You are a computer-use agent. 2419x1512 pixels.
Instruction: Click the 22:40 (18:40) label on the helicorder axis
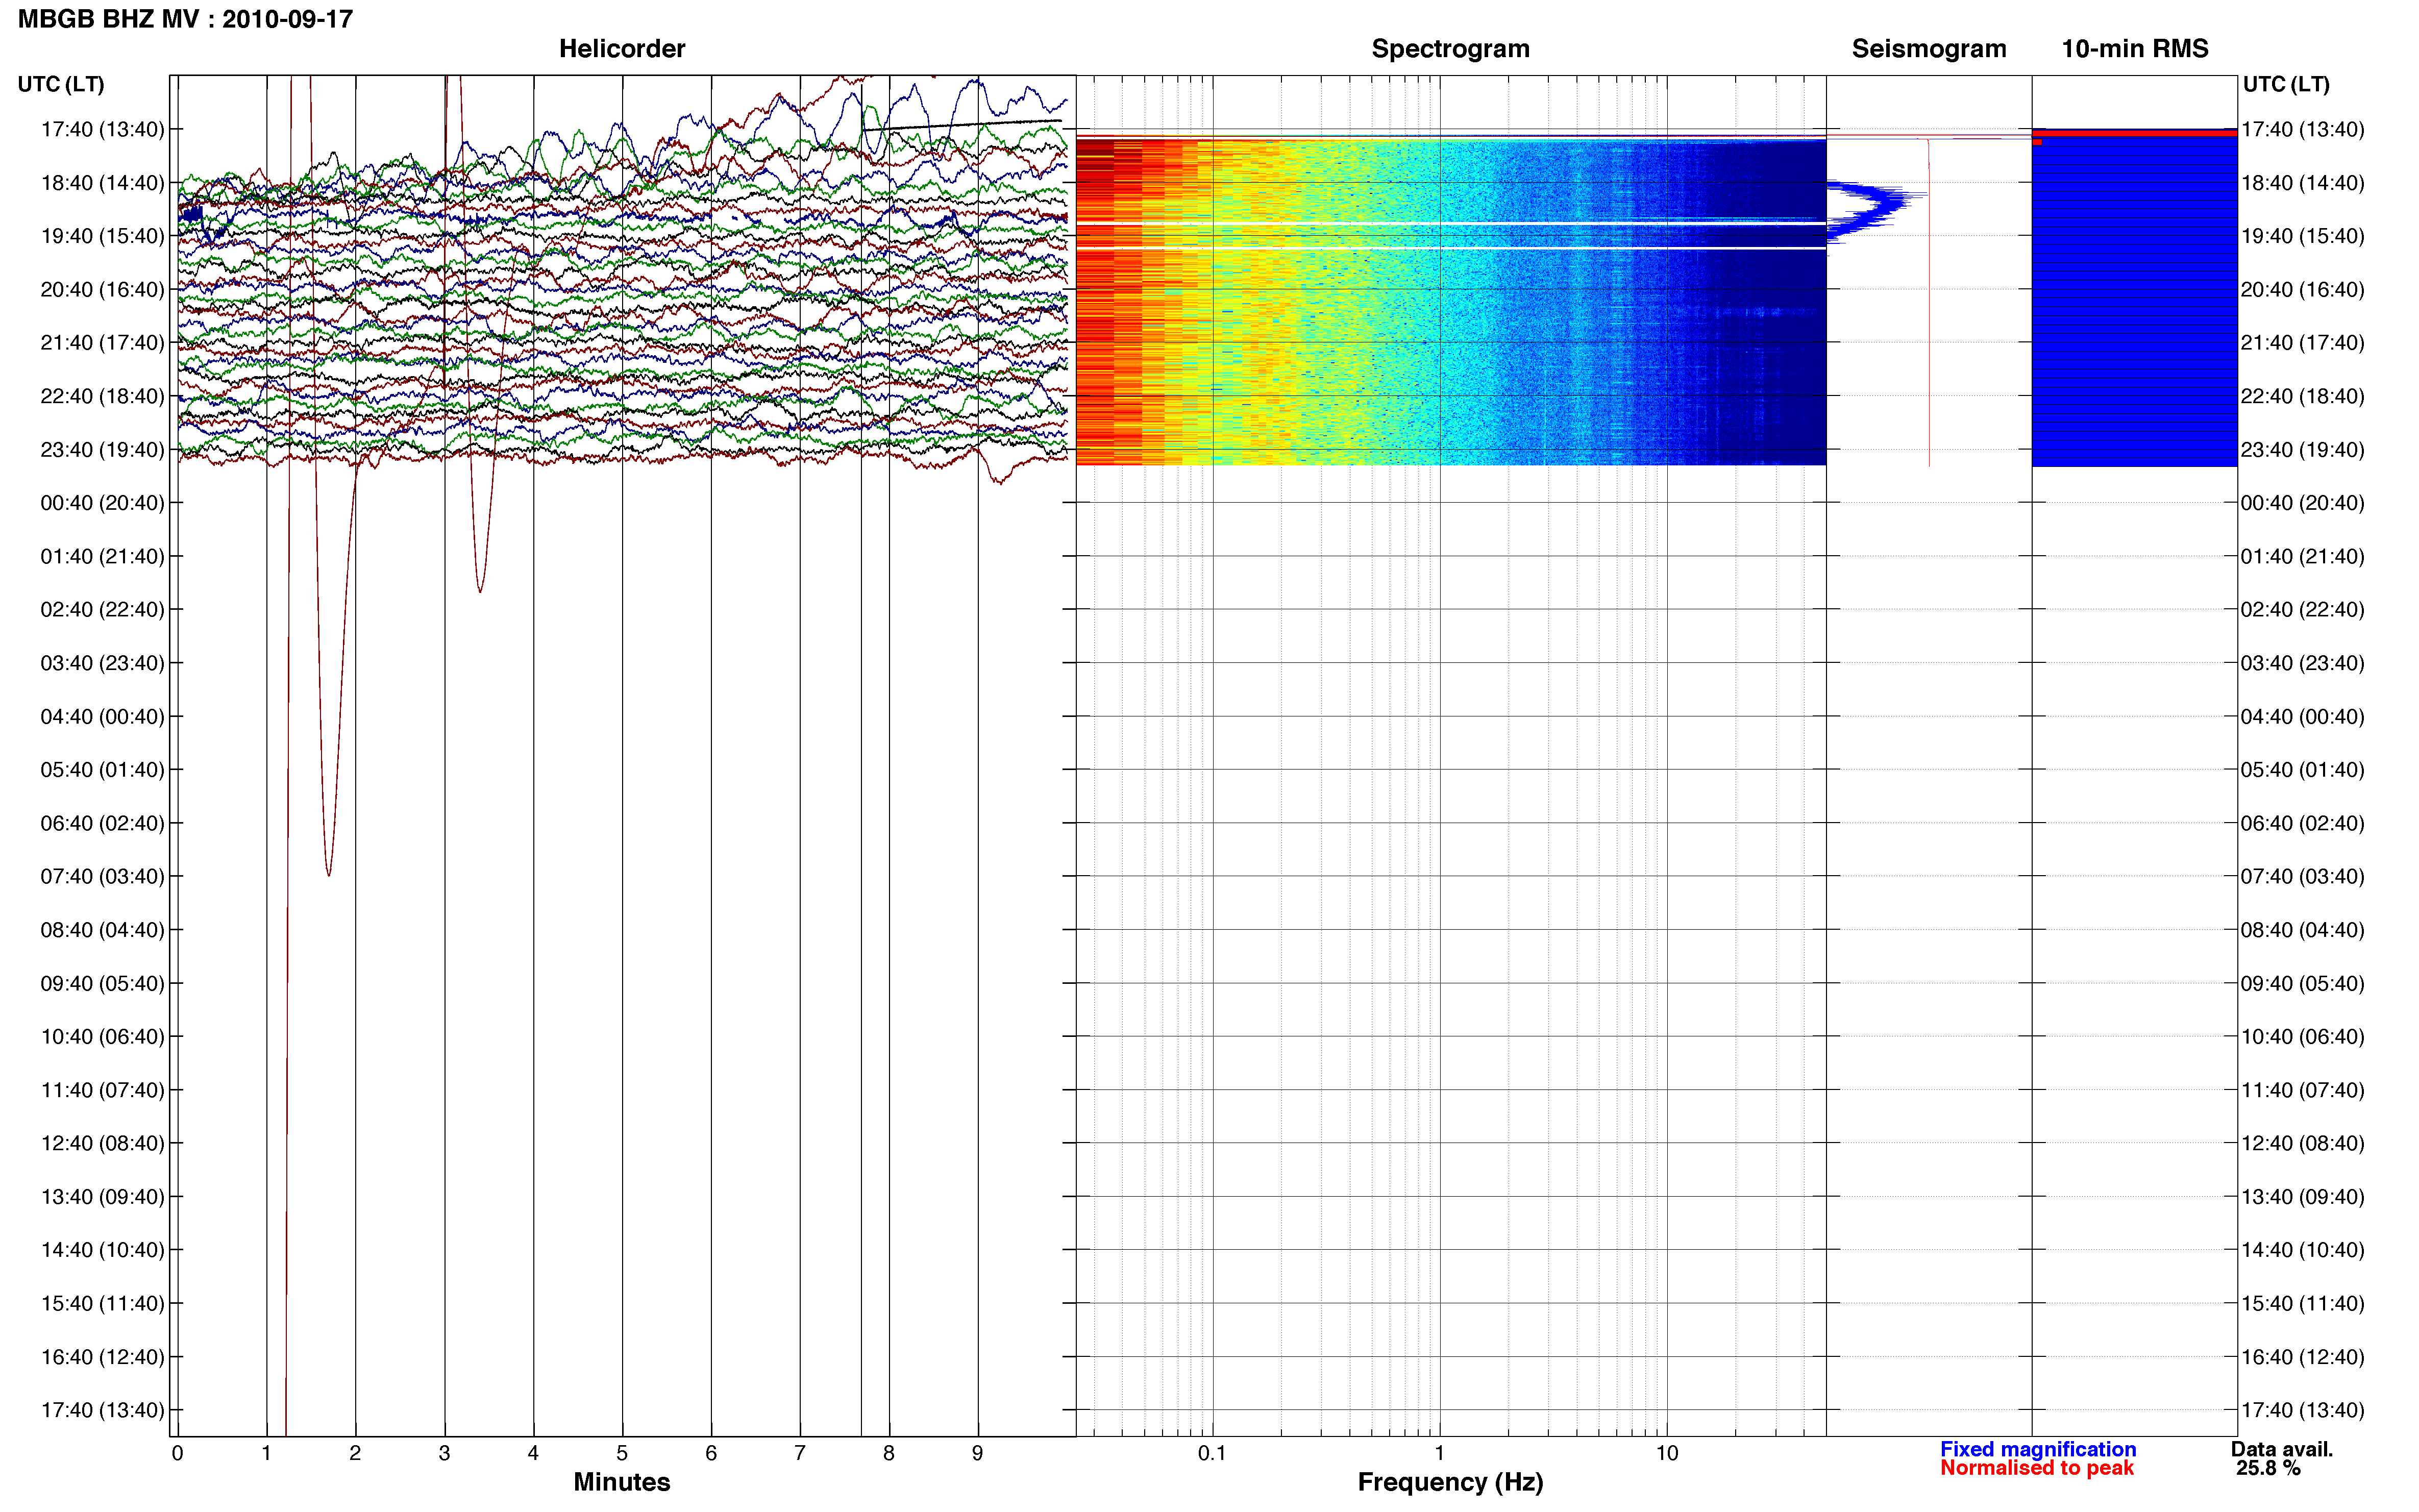[102, 395]
